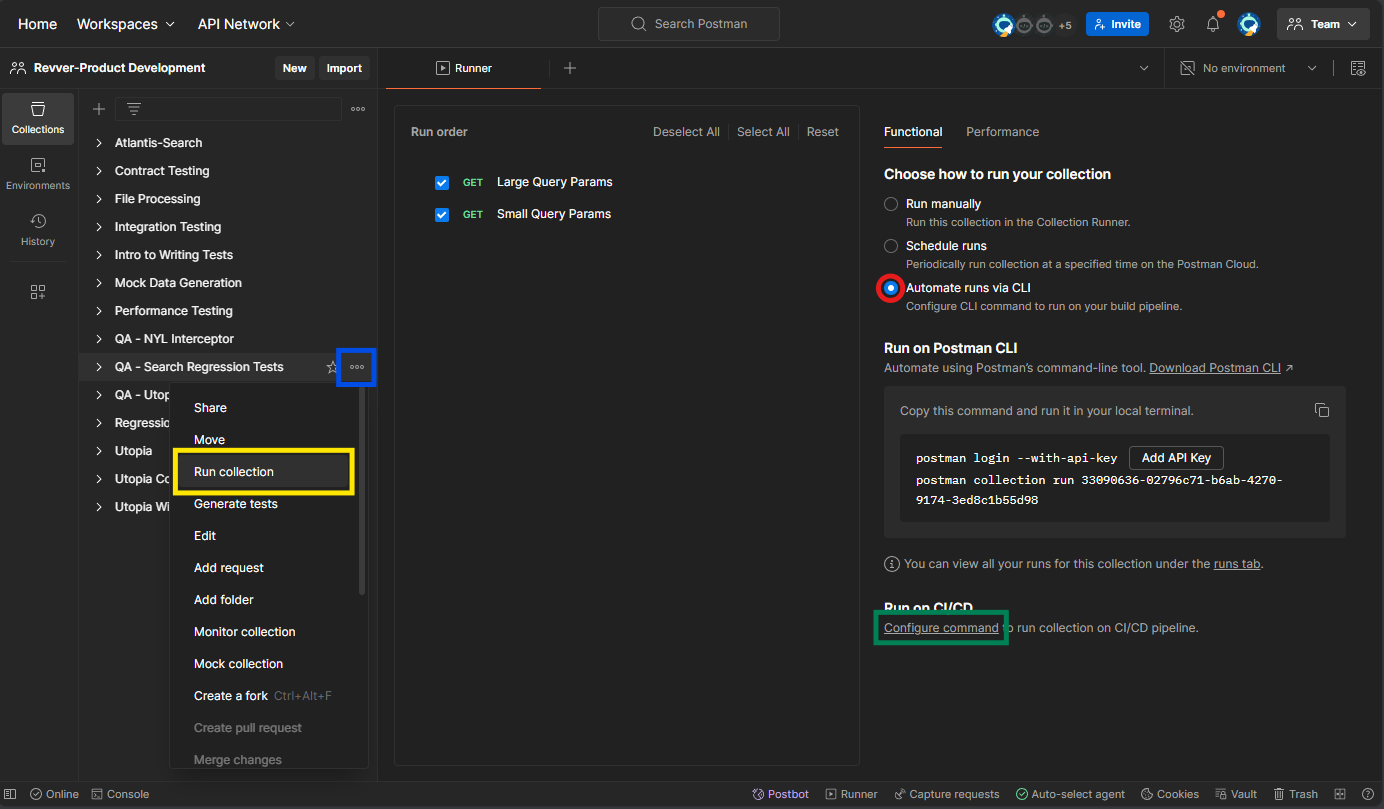Expand the File Processing collection
Viewport: 1384px width, 809px height.
point(99,199)
